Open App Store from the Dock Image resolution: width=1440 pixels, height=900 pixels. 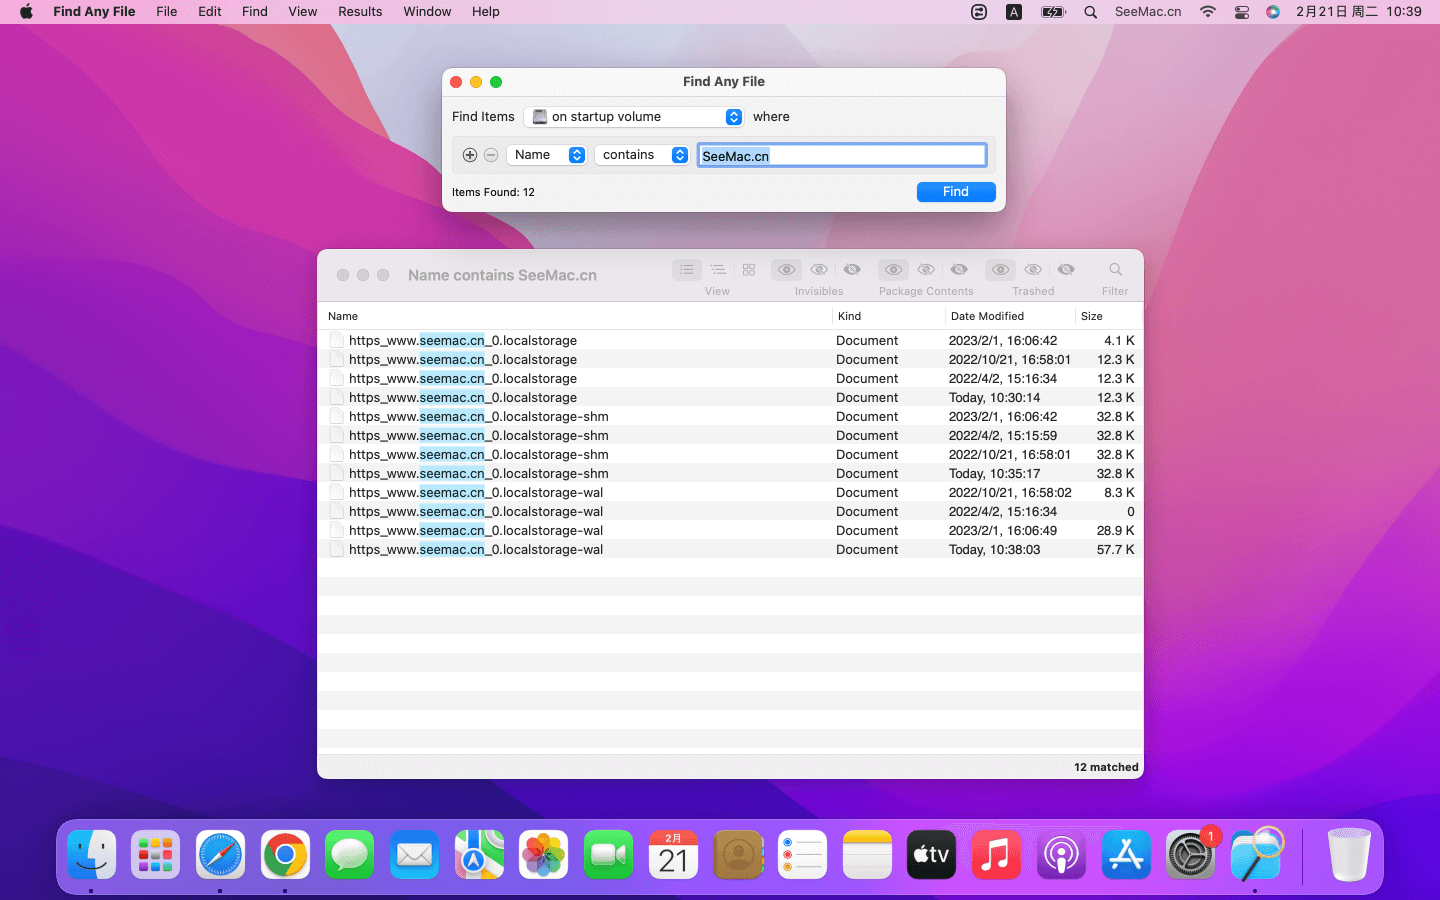tap(1126, 855)
